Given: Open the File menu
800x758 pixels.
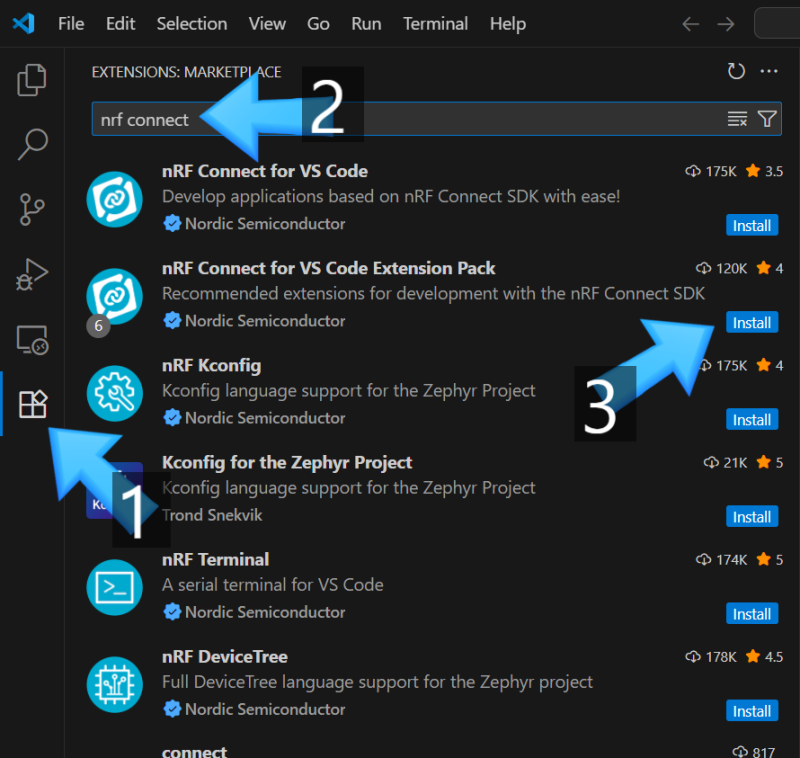Looking at the screenshot, I should click(x=71, y=24).
